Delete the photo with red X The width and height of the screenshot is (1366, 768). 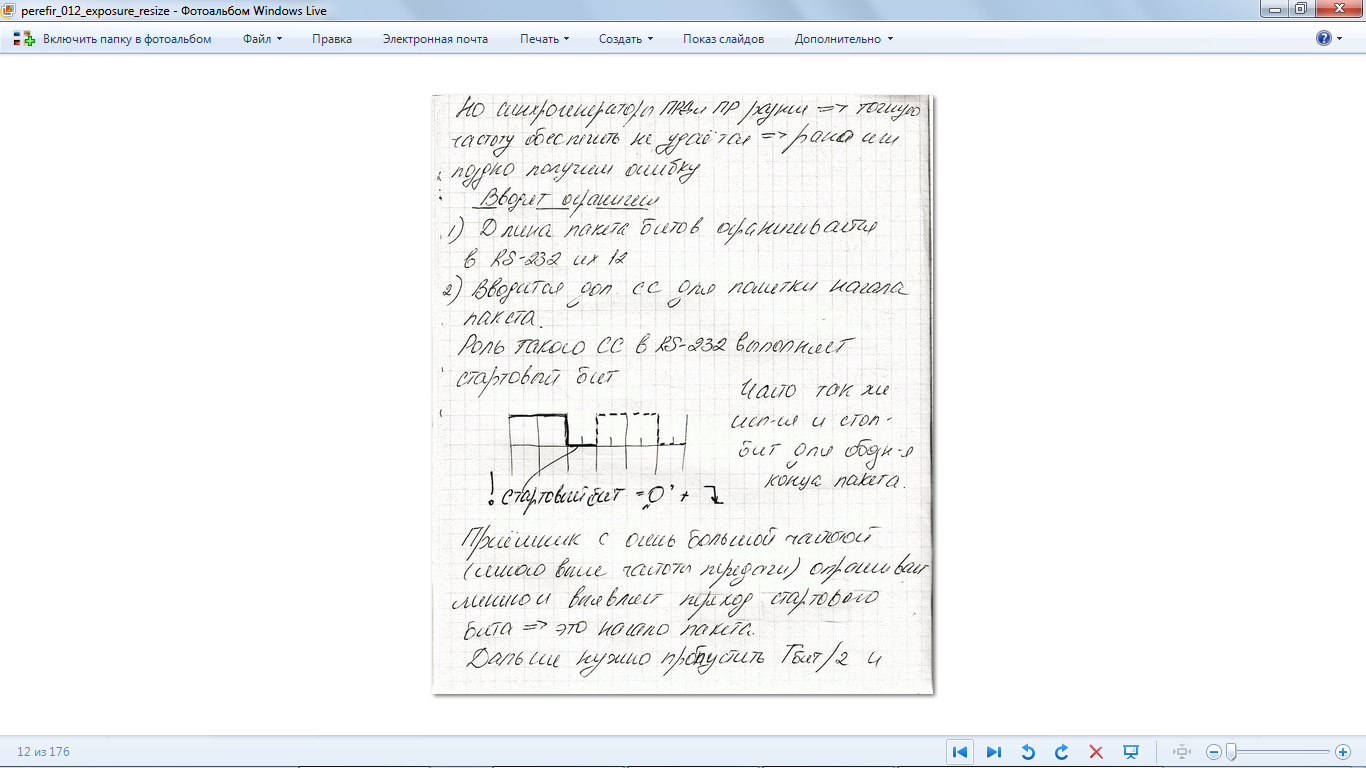(x=1096, y=752)
